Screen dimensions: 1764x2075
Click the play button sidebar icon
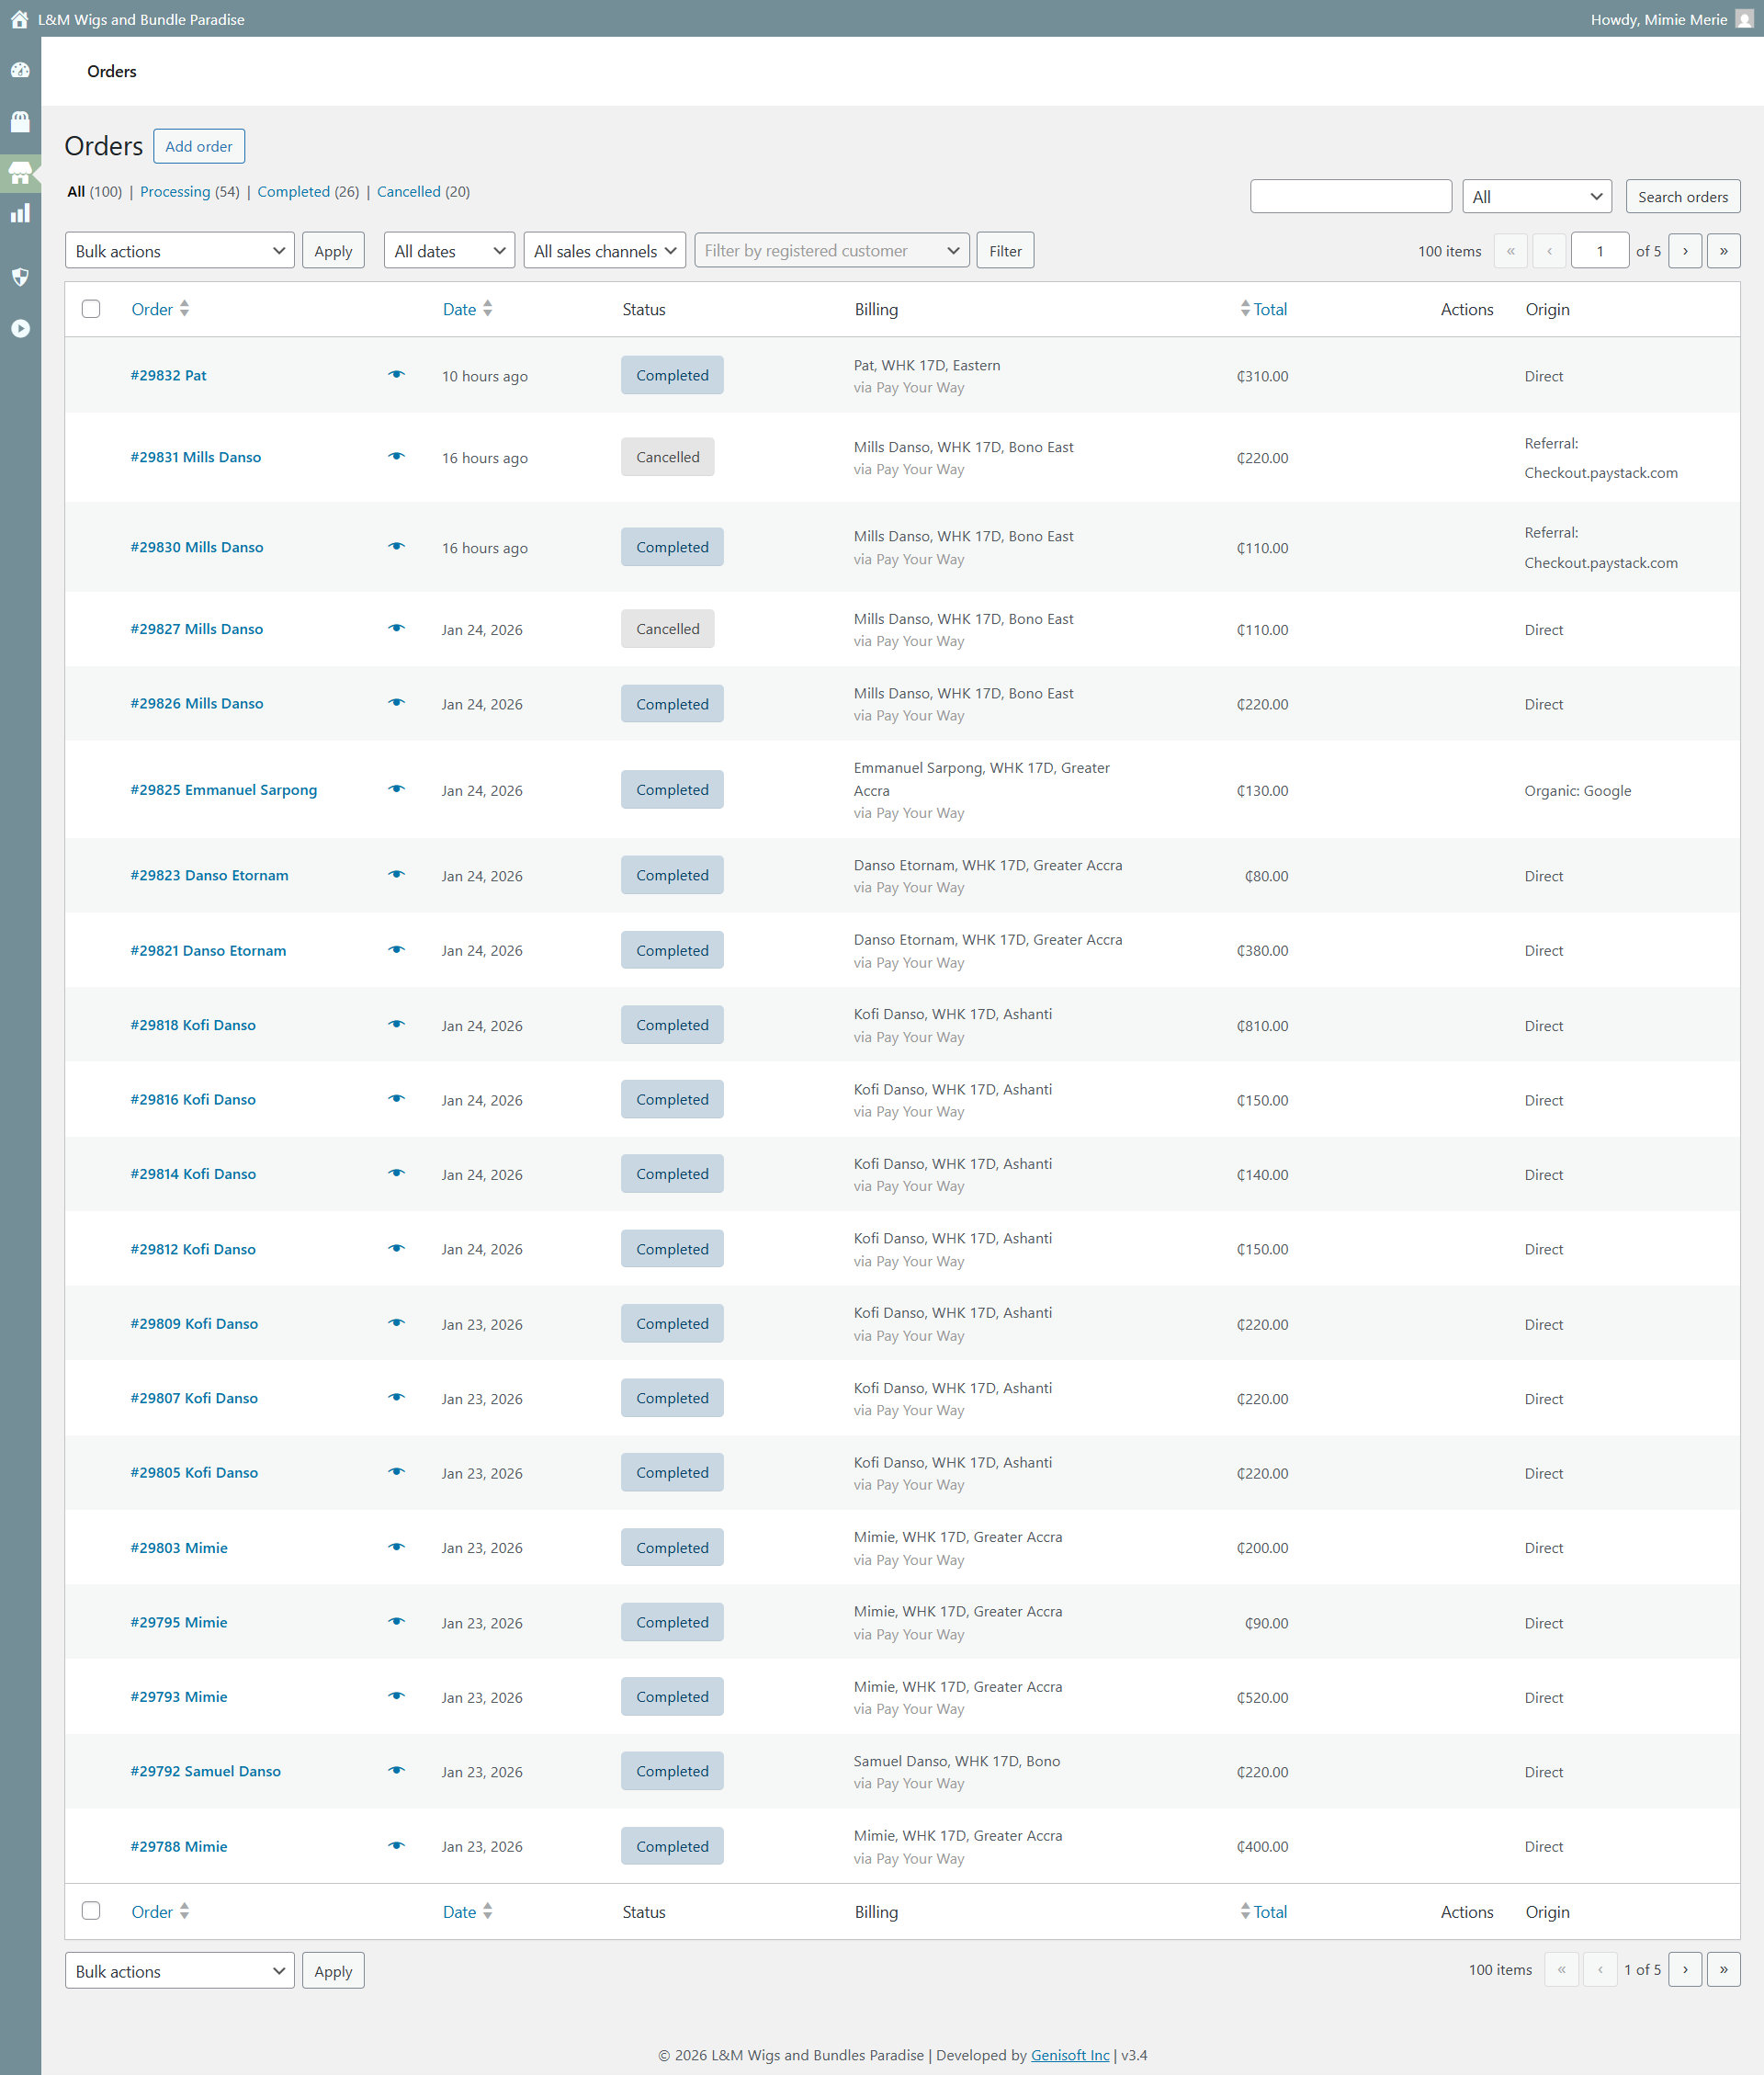point(20,328)
